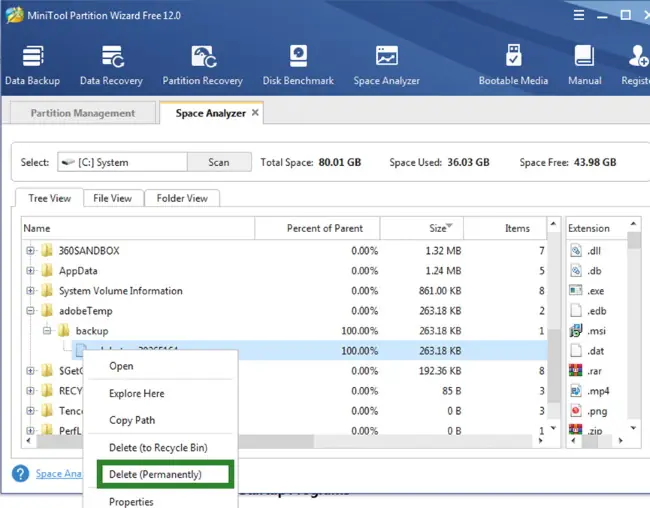Click the backup folder icon

63,330
